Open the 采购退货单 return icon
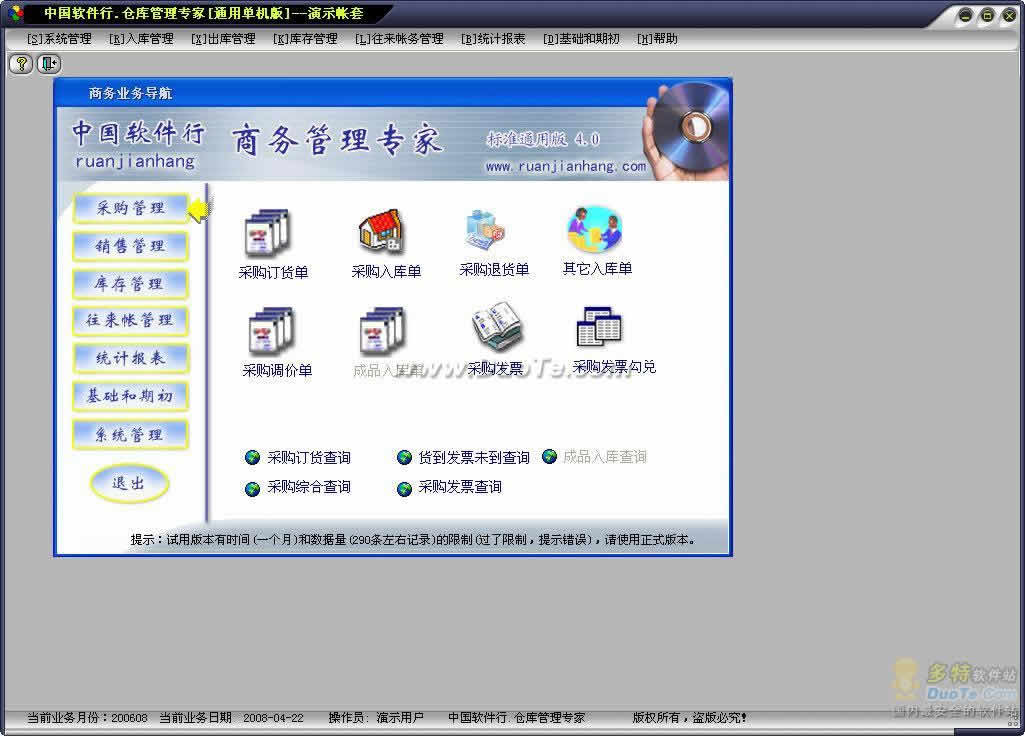Image resolution: width=1025 pixels, height=736 pixels. click(x=486, y=229)
